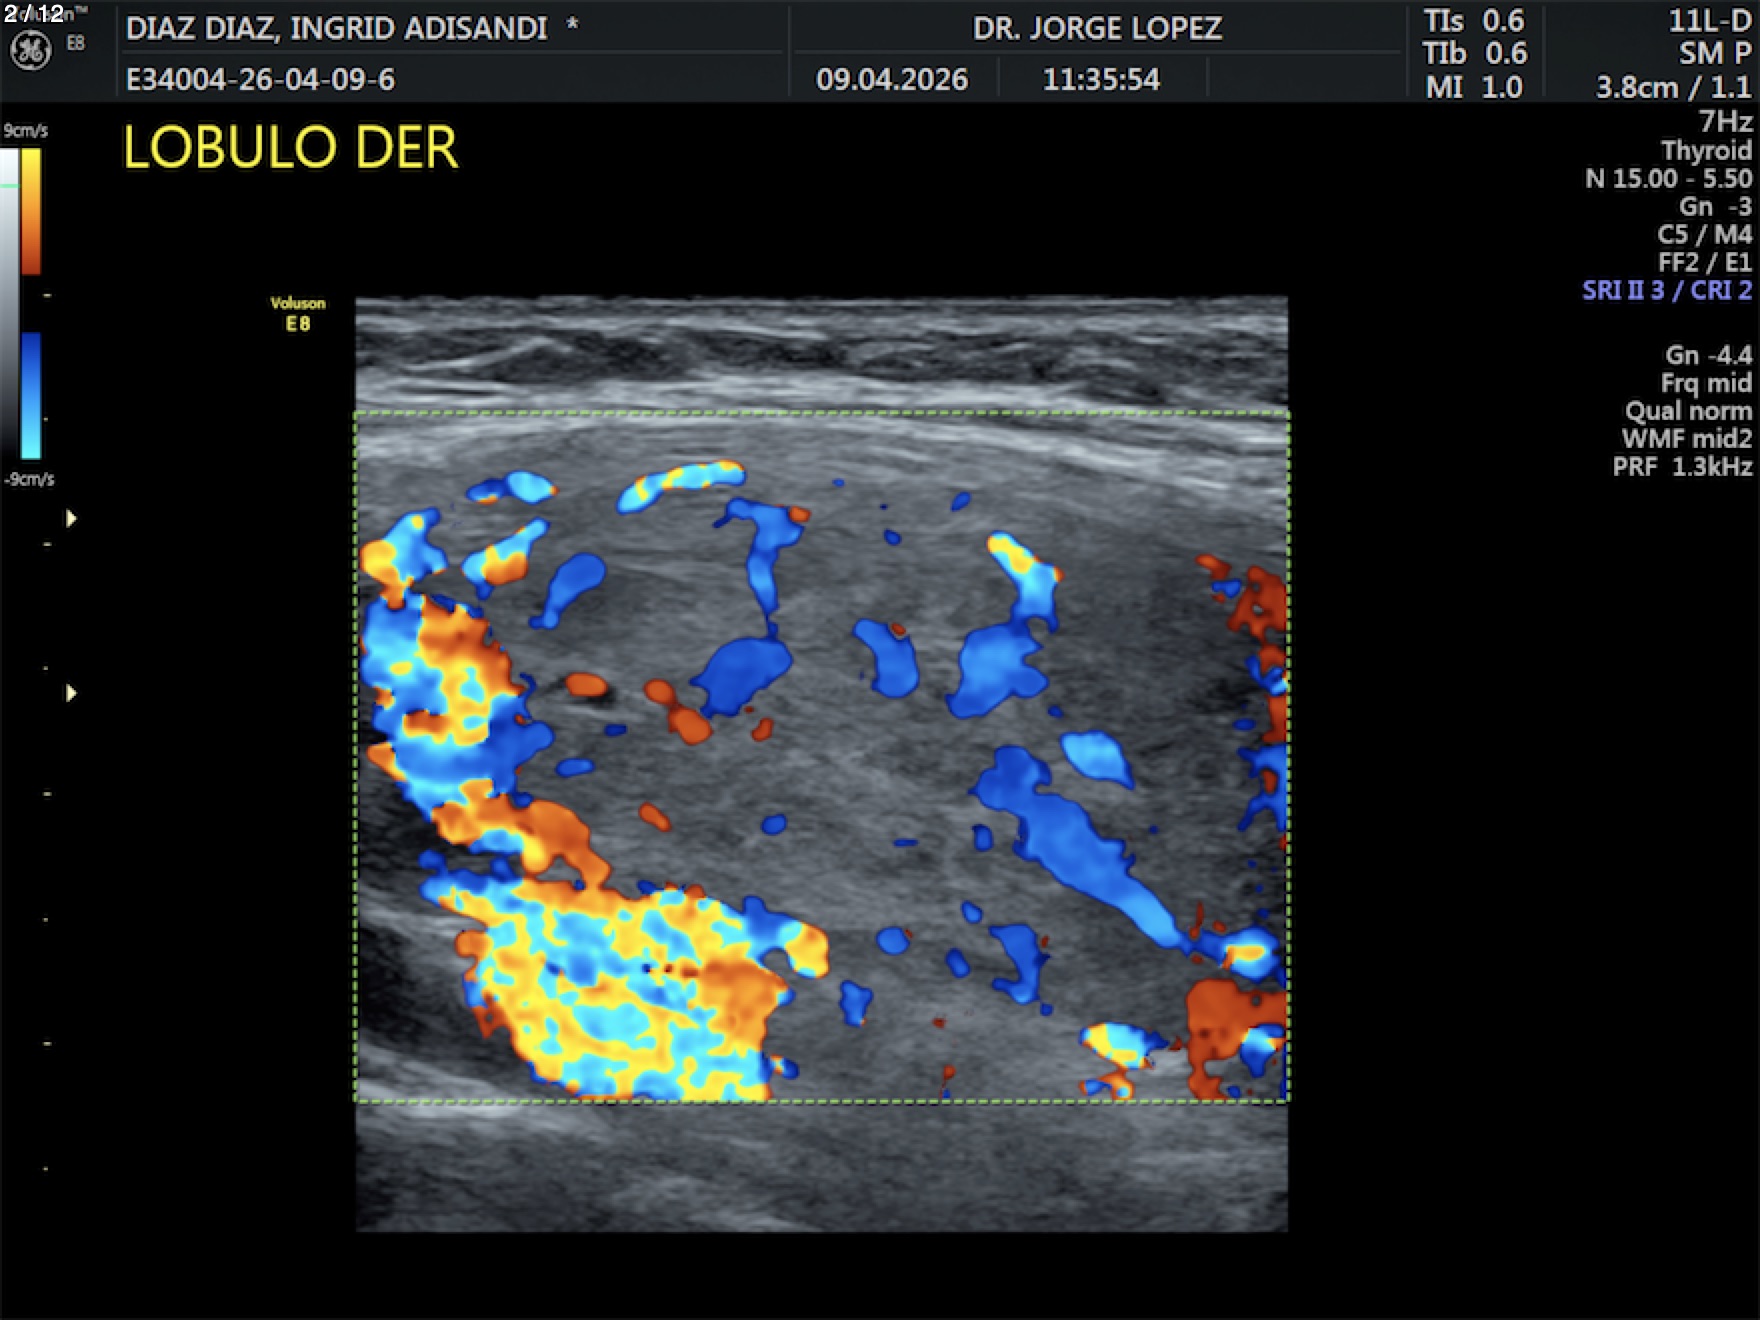
Task: Click the WMF mid2 wall filter setting
Action: pyautogui.click(x=1686, y=438)
